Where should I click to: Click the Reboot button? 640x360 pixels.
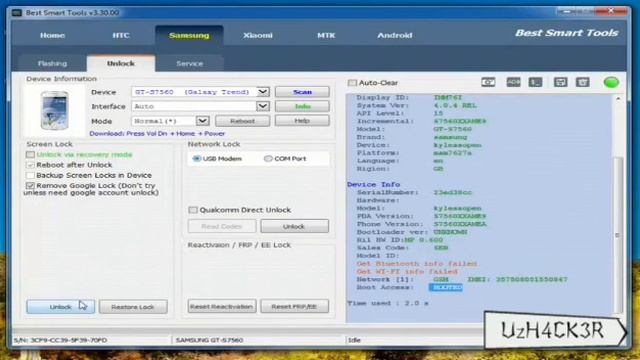click(242, 121)
